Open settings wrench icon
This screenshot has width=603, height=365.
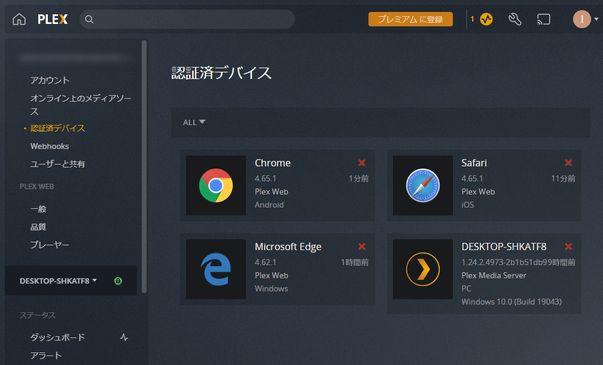[x=515, y=19]
